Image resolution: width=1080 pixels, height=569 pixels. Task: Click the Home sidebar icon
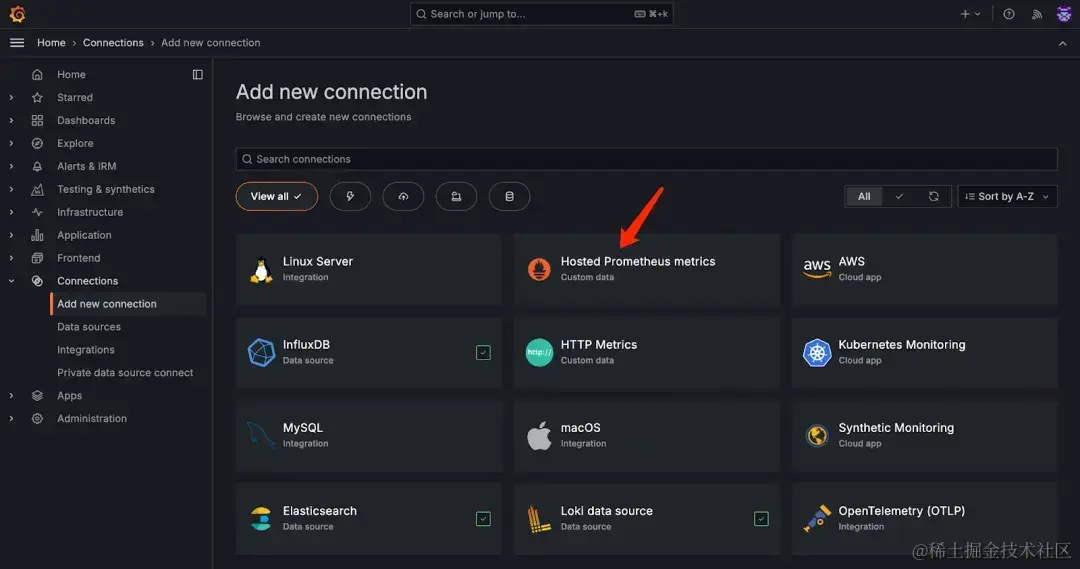click(x=37, y=74)
